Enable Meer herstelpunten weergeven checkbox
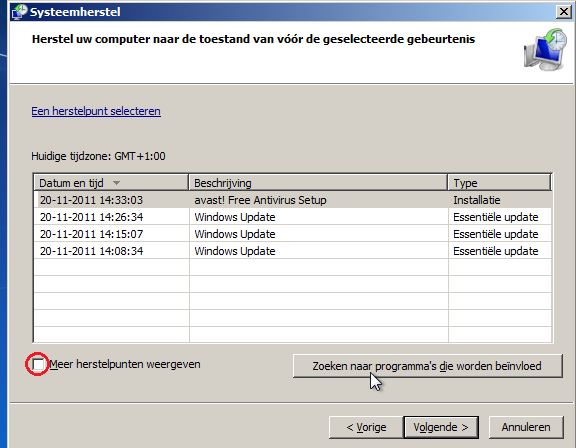 38,364
